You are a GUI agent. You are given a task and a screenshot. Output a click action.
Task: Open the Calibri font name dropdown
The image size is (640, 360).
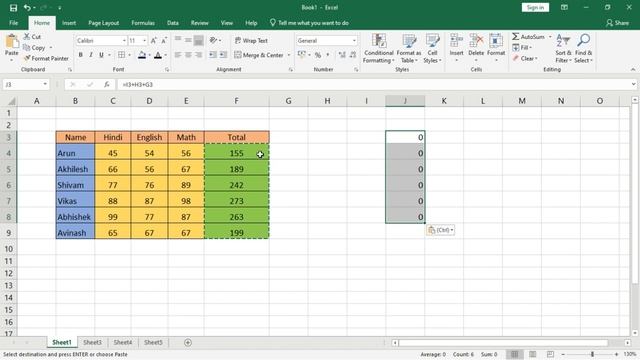124,41
